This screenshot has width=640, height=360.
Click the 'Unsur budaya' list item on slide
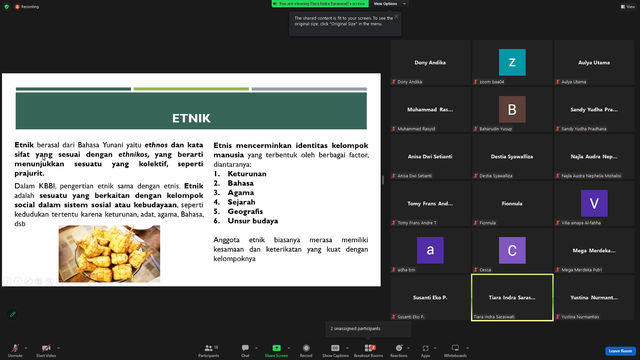click(253, 221)
